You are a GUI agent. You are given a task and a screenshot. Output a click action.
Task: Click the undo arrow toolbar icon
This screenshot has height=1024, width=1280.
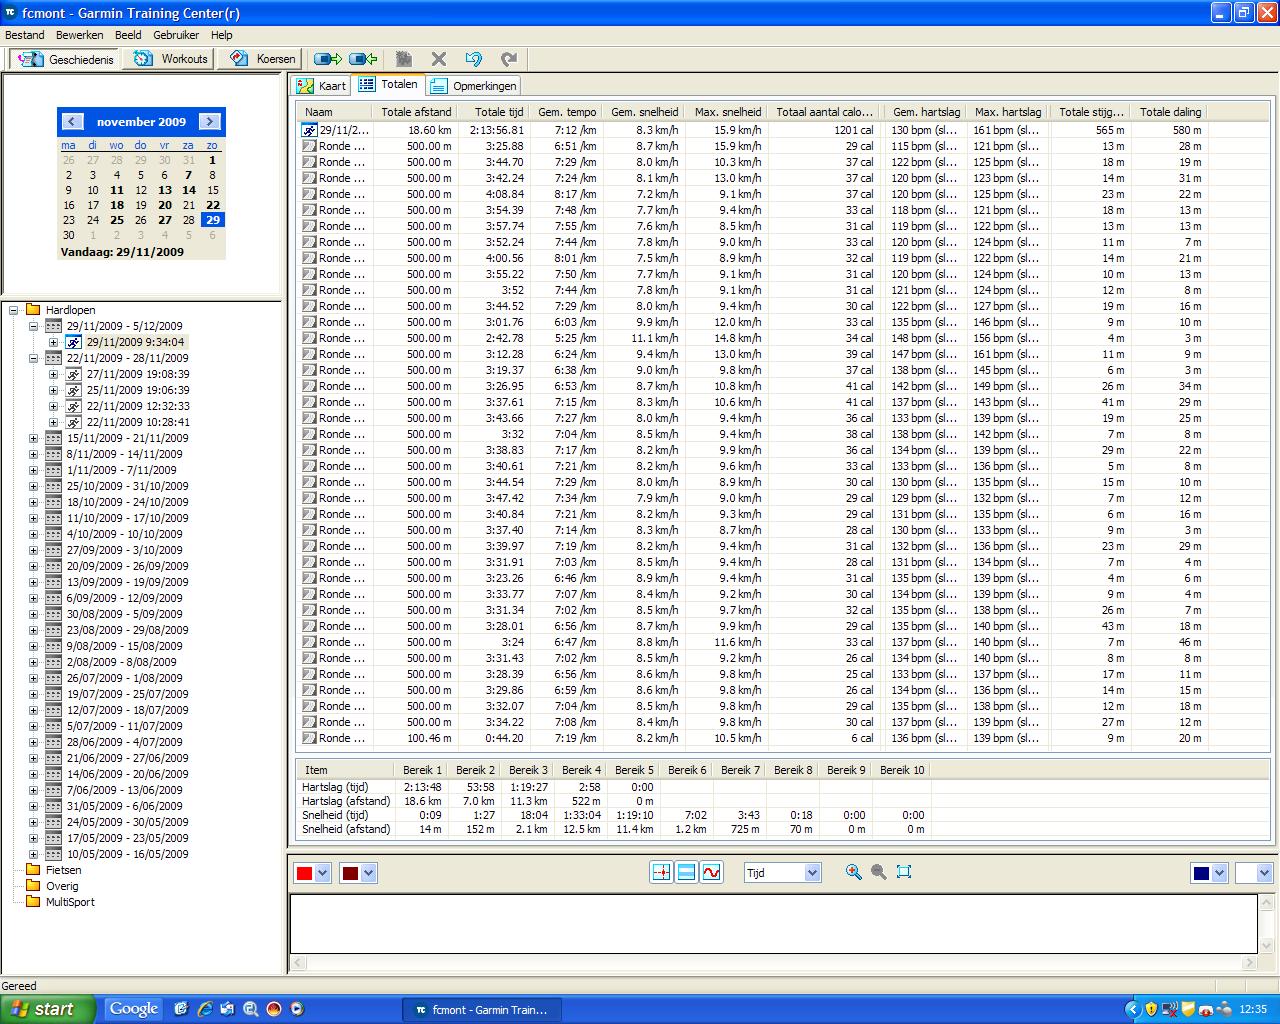tap(474, 59)
